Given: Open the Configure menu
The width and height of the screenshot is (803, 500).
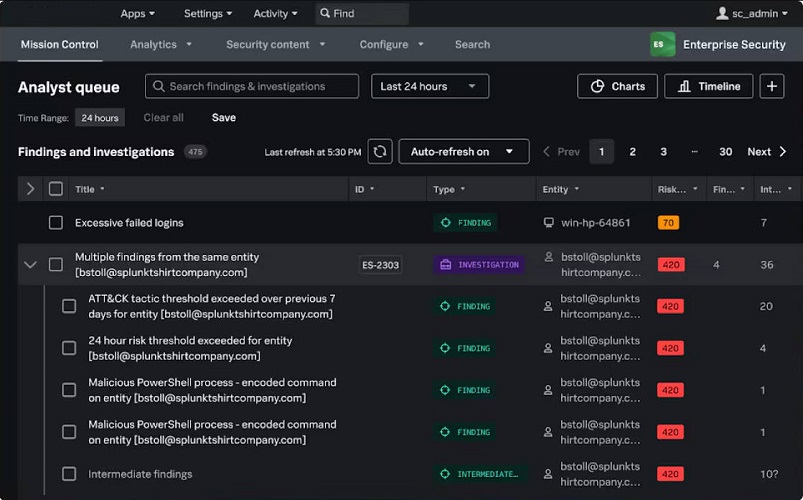Looking at the screenshot, I should (391, 45).
